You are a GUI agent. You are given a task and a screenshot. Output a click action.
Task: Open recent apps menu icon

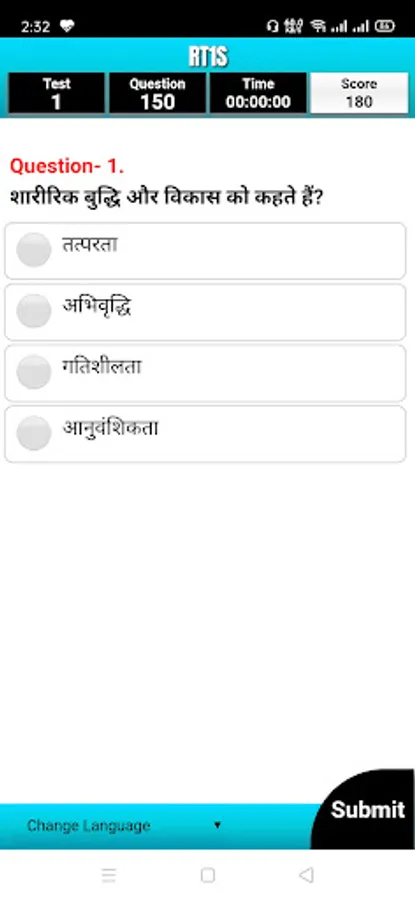click(108, 875)
